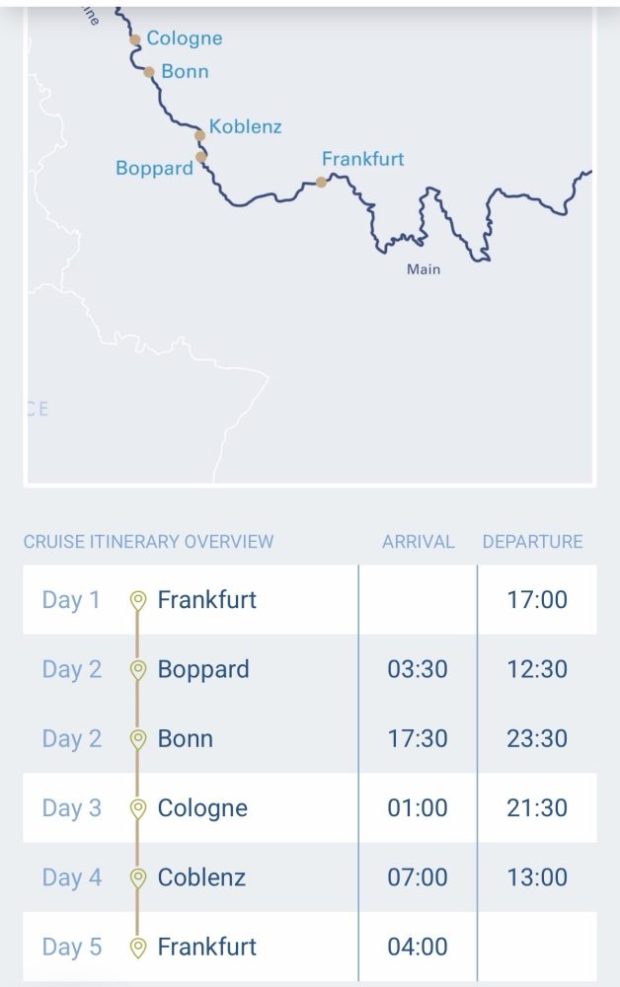620x987 pixels.
Task: Select the Frankfurt label on the map
Action: pos(363,159)
